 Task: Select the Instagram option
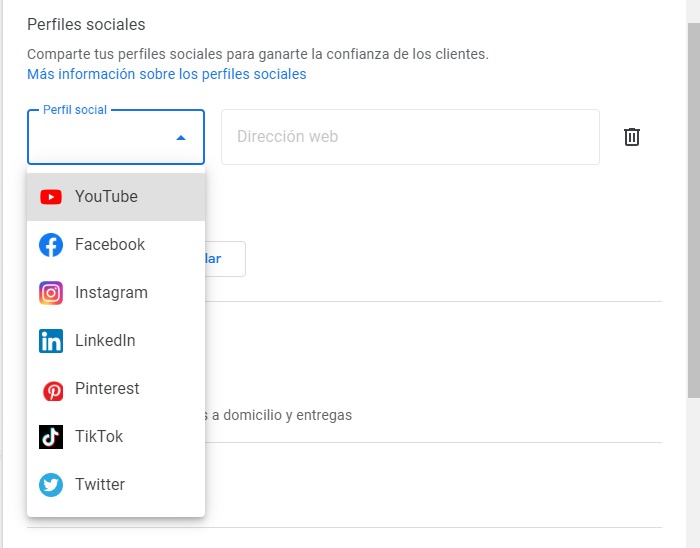pyautogui.click(x=116, y=293)
